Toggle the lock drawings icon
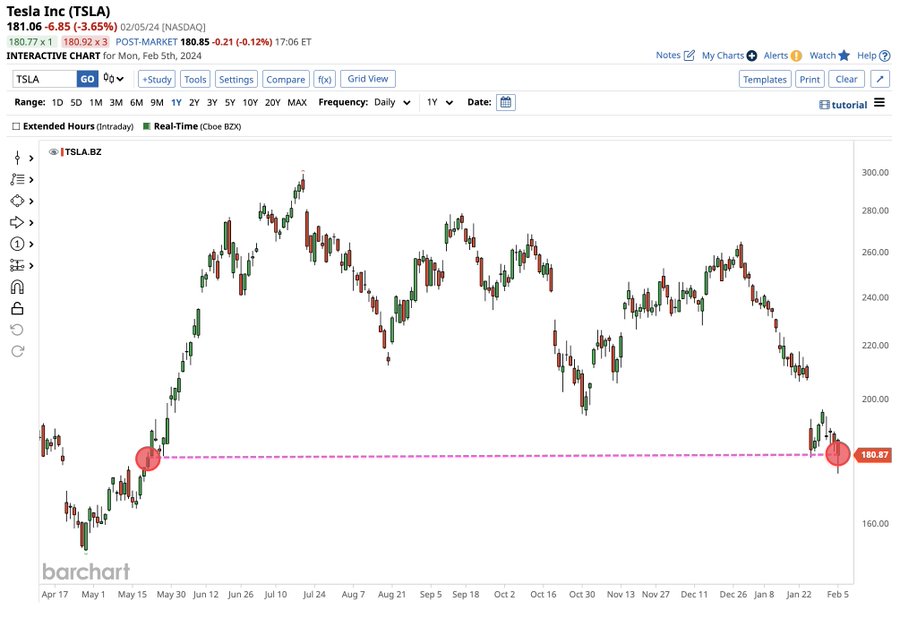 (x=17, y=308)
